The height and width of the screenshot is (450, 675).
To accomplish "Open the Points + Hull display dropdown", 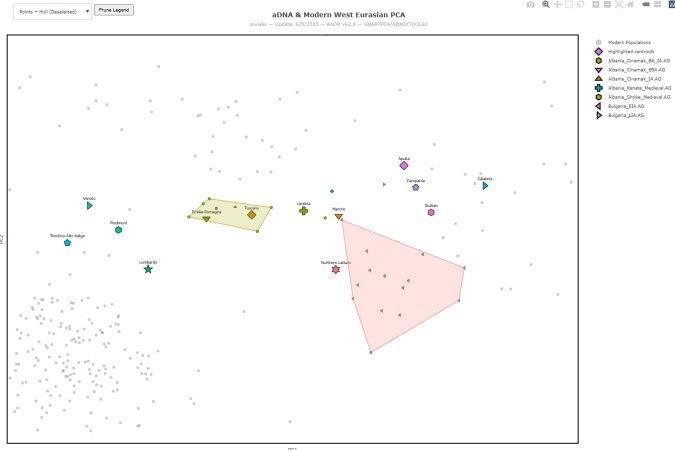I will (52, 12).
